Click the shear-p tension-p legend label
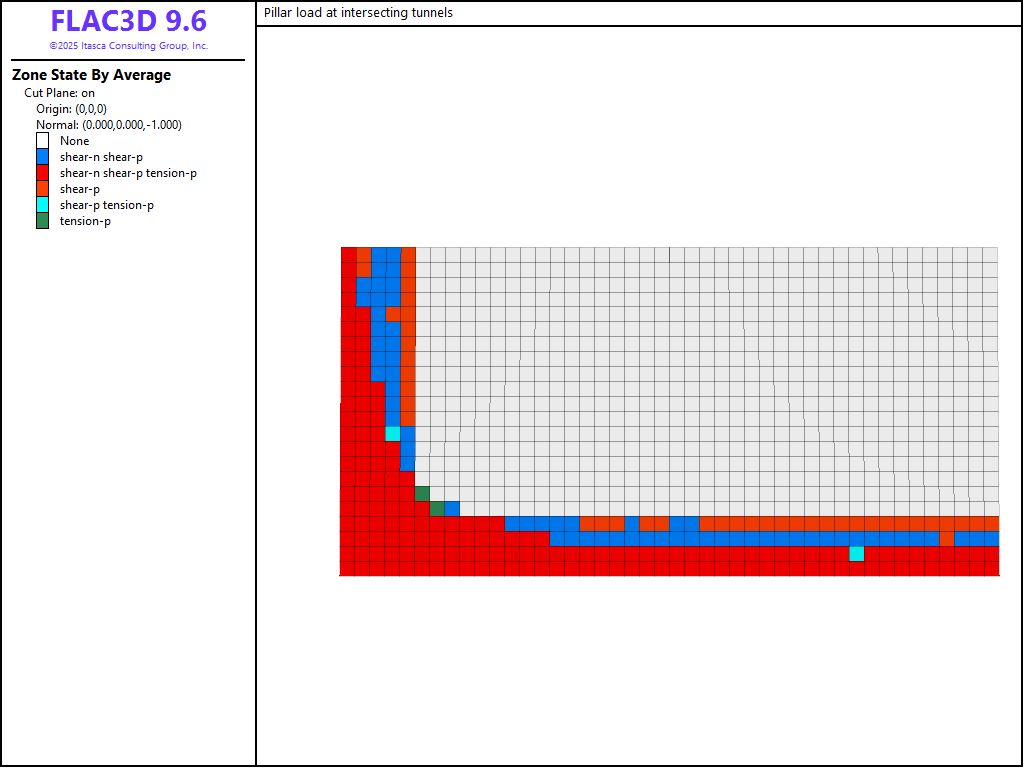This screenshot has width=1024, height=768. tap(106, 205)
